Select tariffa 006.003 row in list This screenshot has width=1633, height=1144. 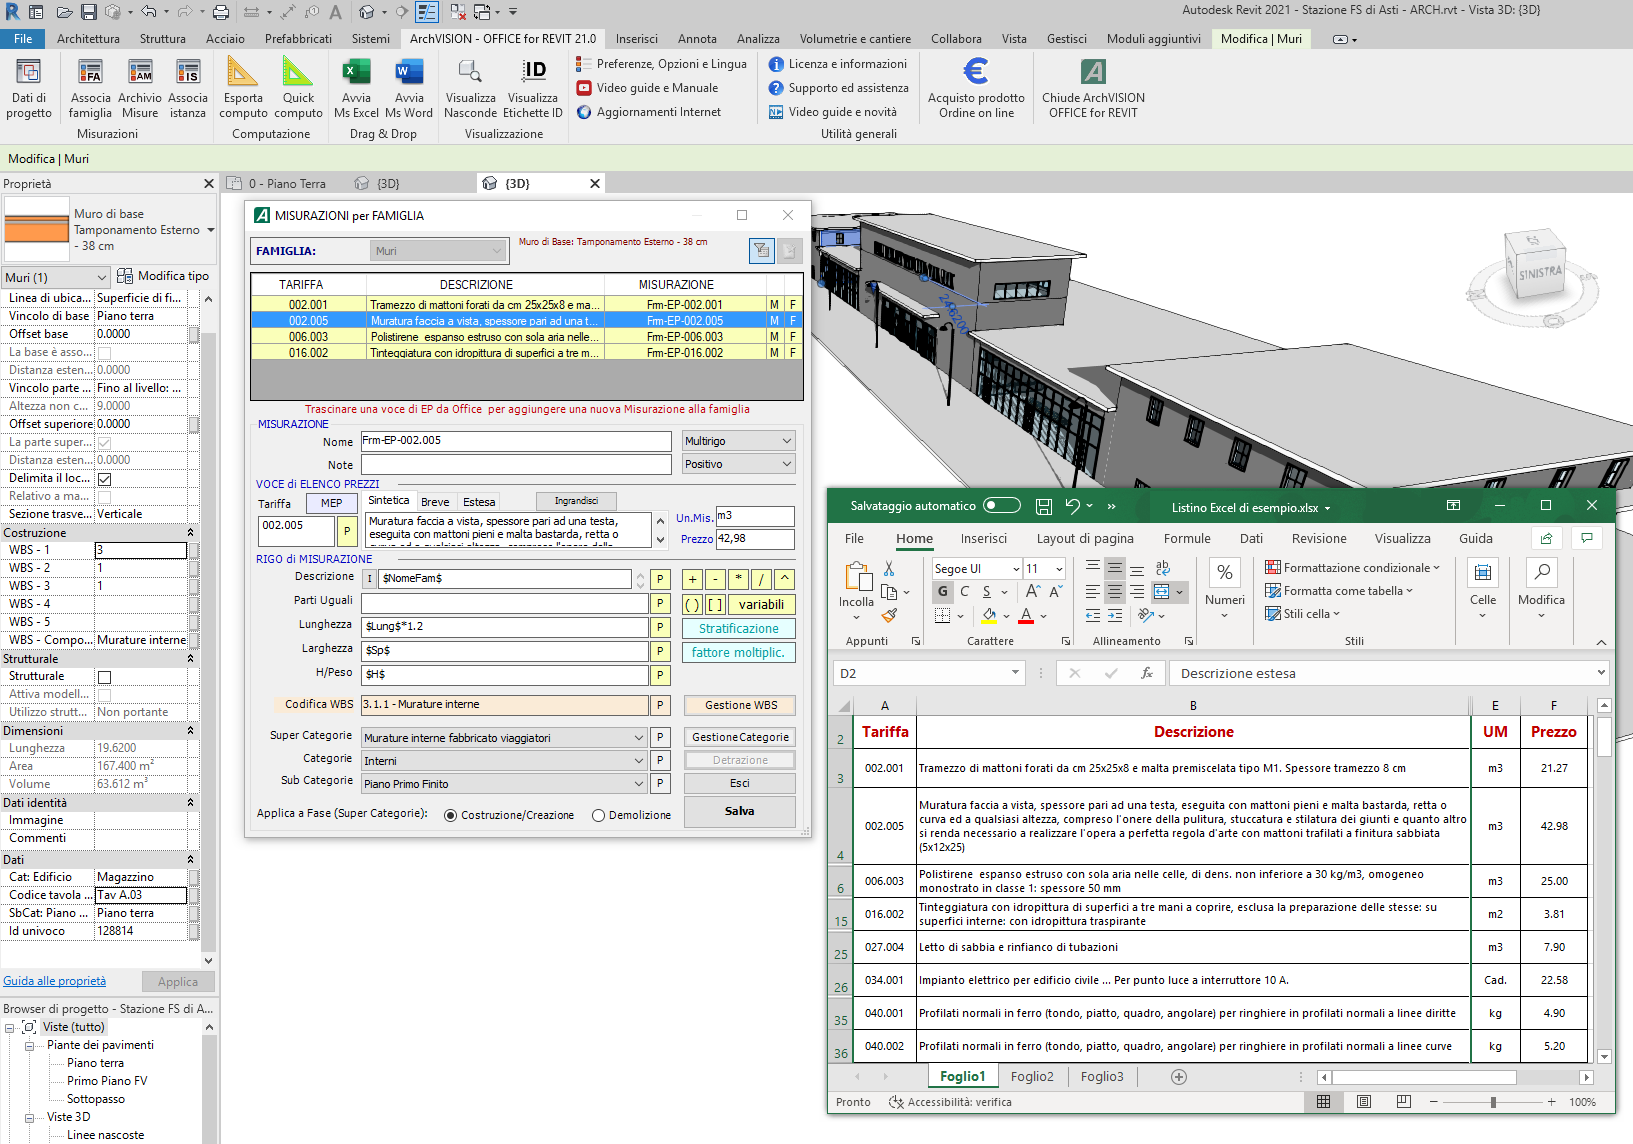click(526, 337)
